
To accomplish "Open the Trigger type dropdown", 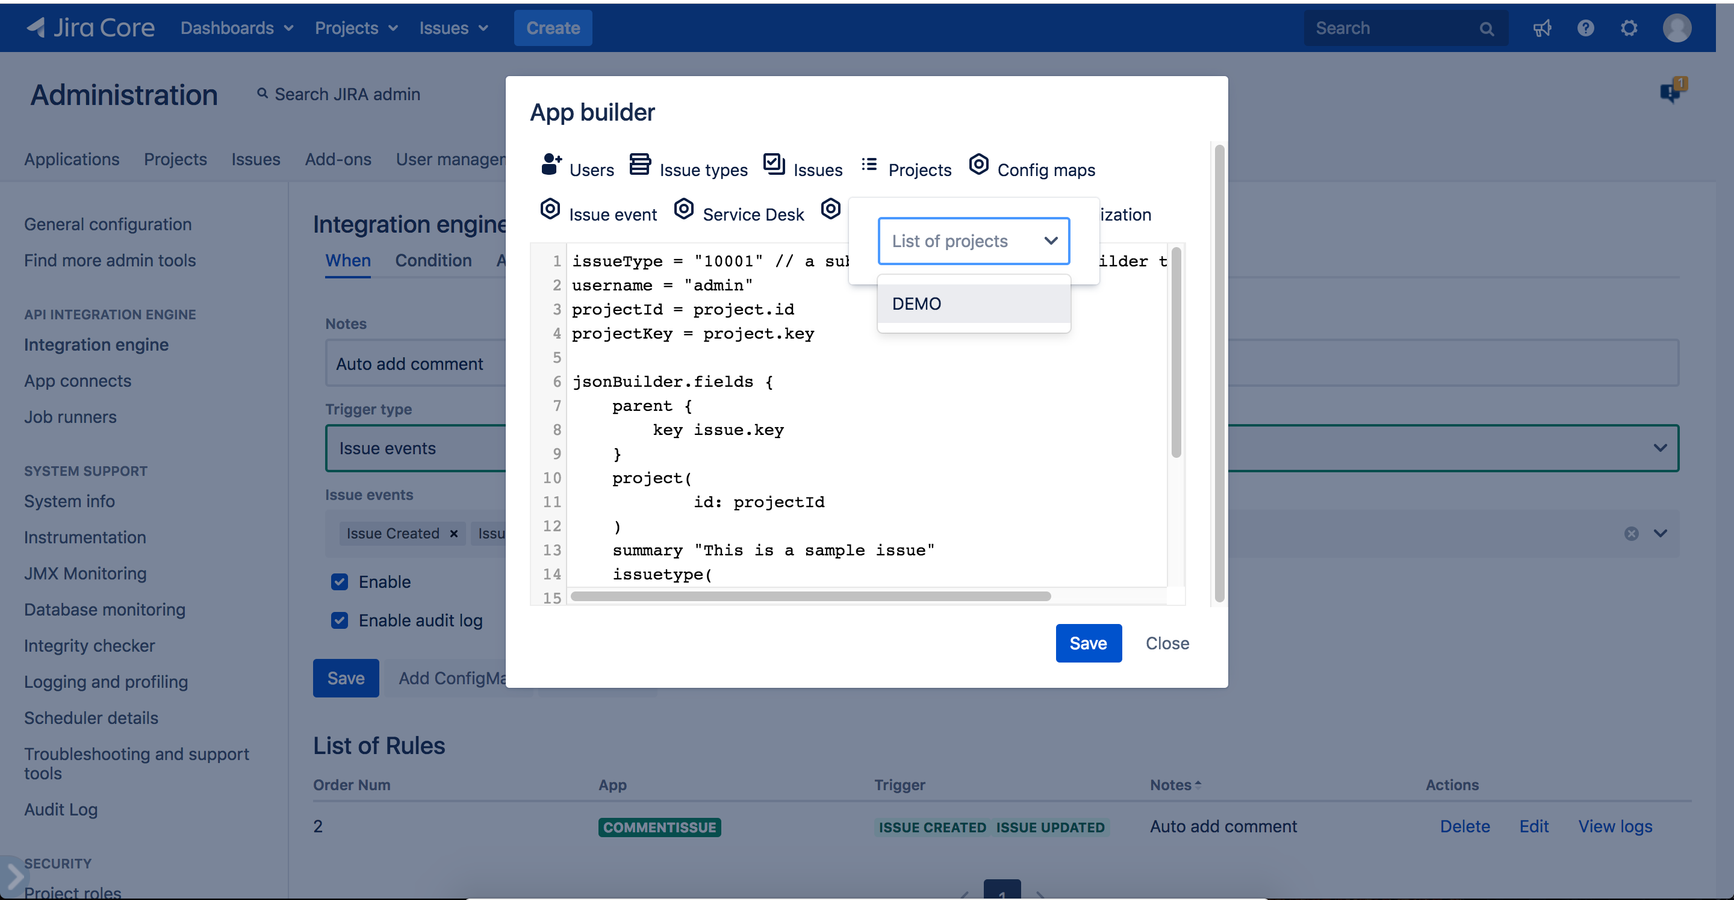I will tap(1002, 448).
